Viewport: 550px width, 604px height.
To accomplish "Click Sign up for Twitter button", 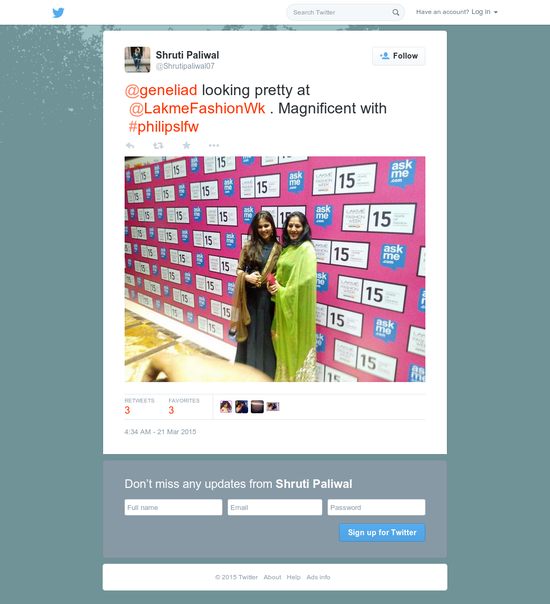I will [382, 532].
